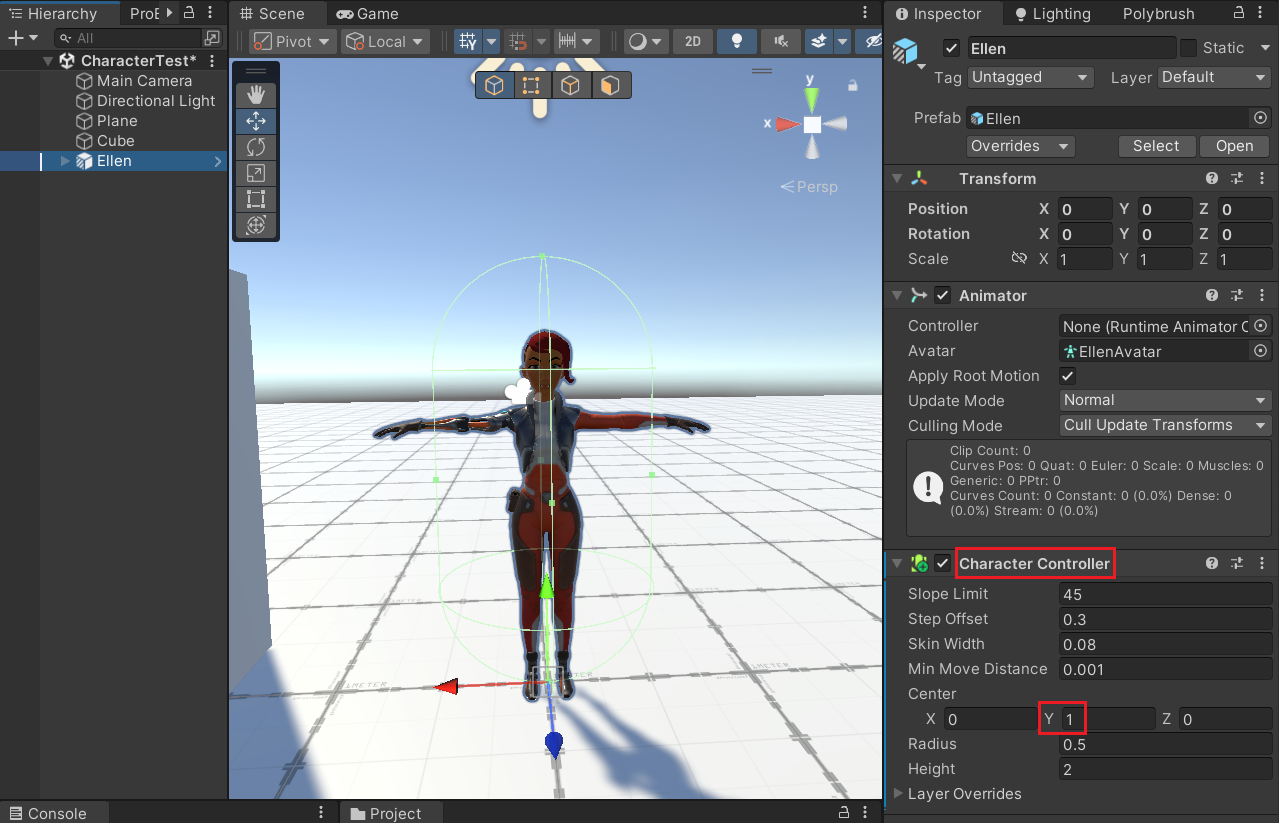Select the Rotate tool
1279x823 pixels.
coord(255,147)
